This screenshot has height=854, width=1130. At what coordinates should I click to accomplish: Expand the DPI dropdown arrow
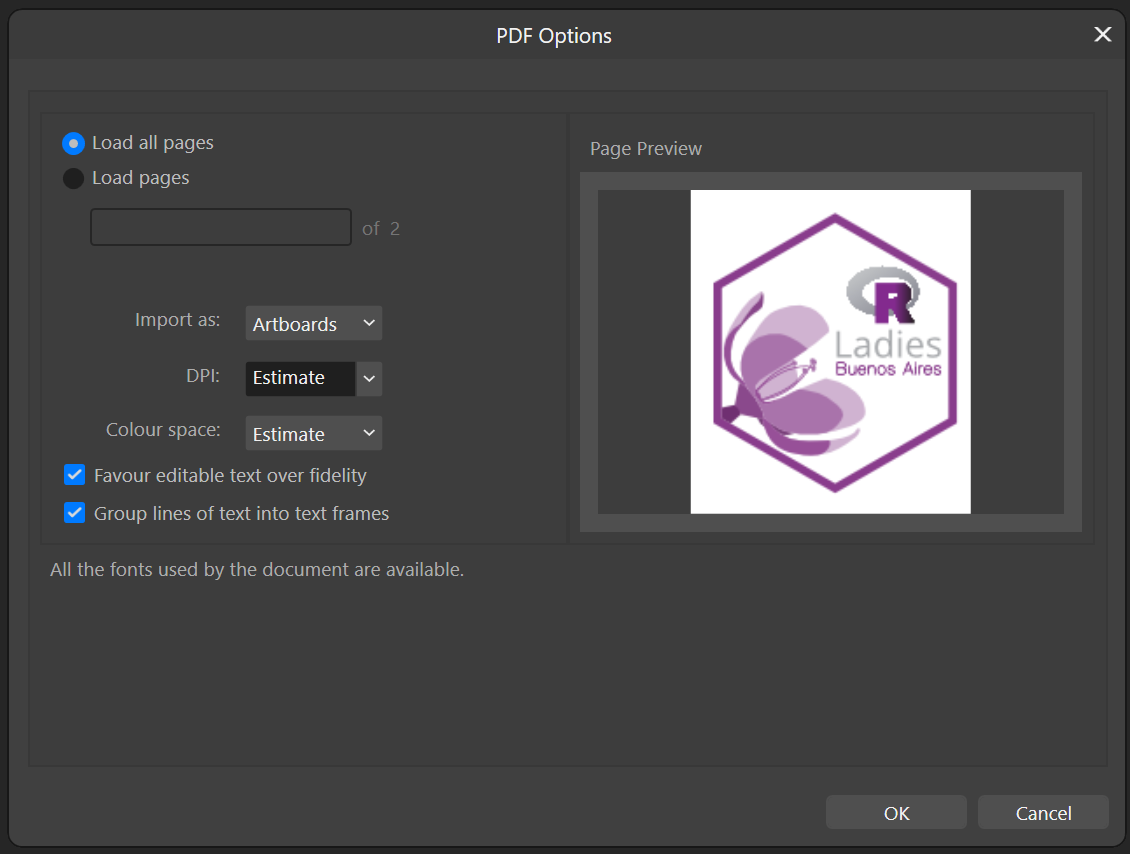tap(369, 378)
